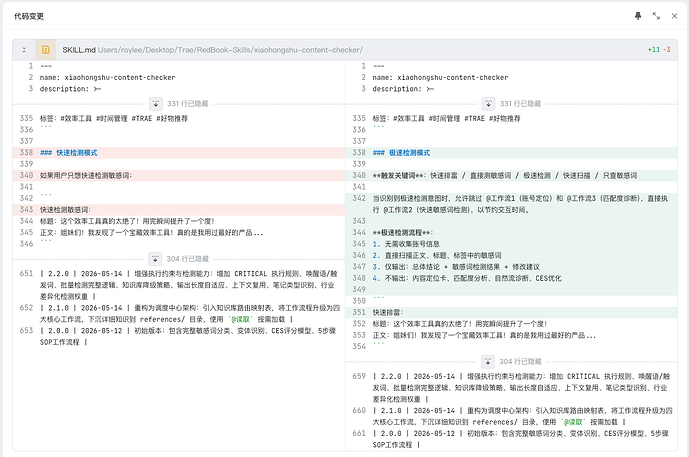
Task: Click the '代码变更' panel title
Action: pyautogui.click(x=29, y=16)
